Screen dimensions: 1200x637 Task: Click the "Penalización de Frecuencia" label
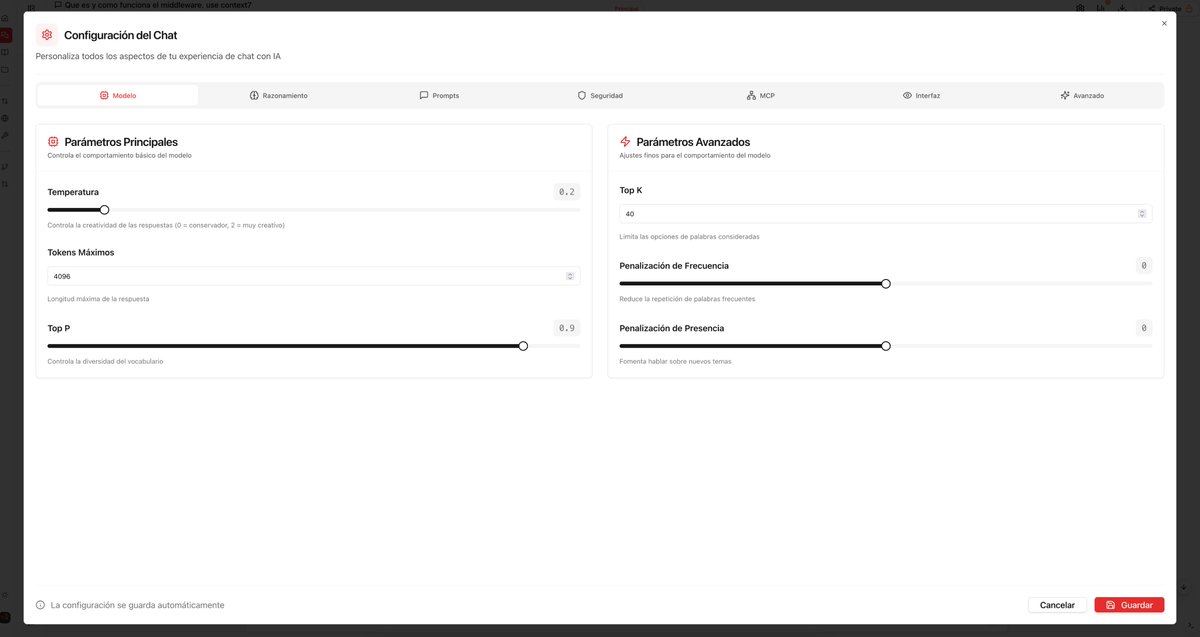[x=674, y=266]
